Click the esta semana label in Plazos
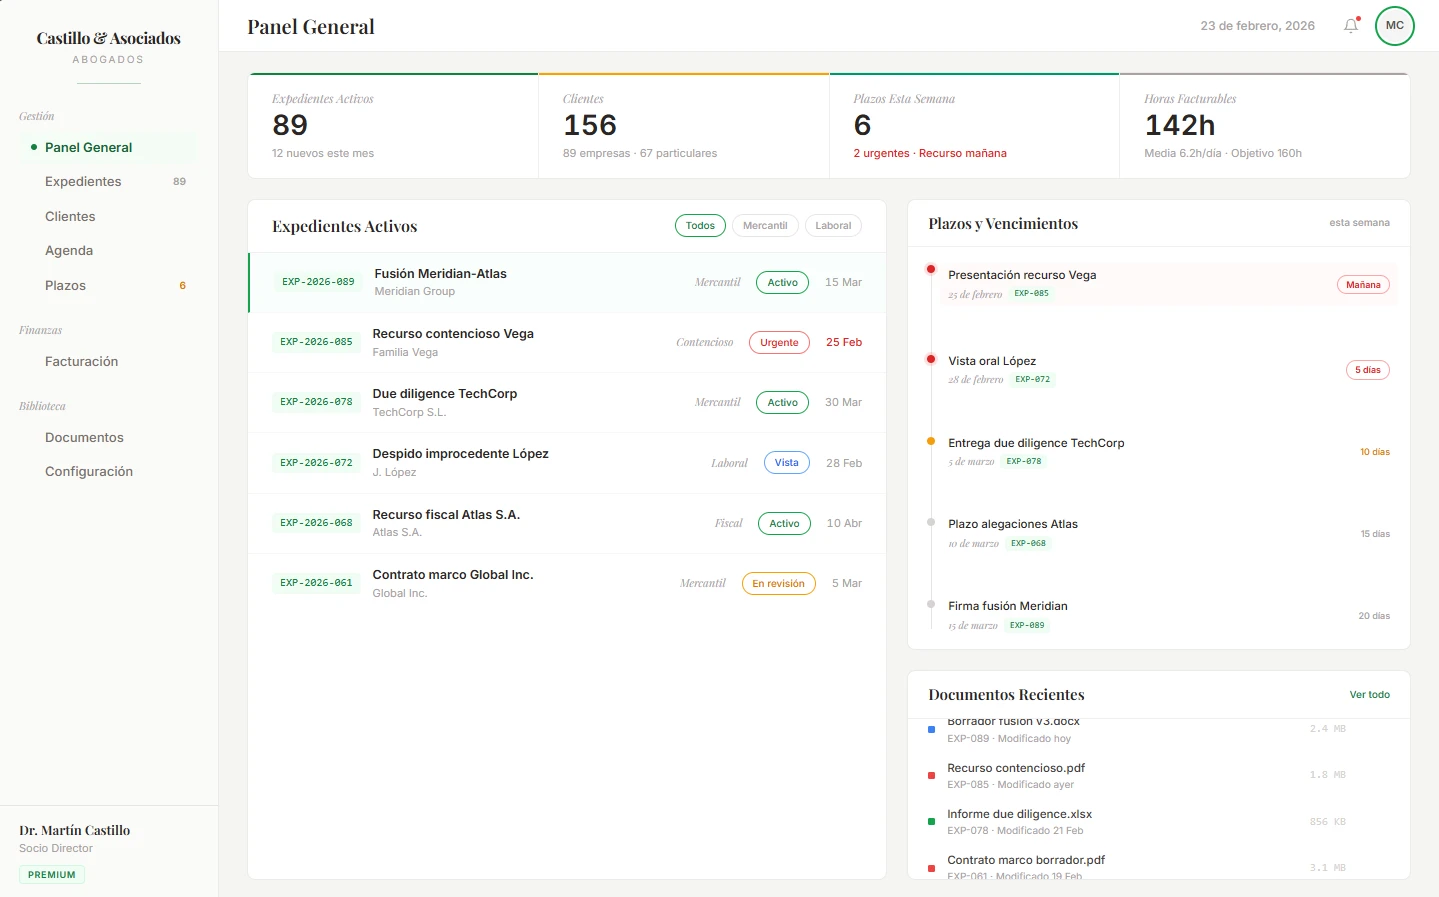Viewport: 1439px width, 897px height. click(x=1359, y=223)
